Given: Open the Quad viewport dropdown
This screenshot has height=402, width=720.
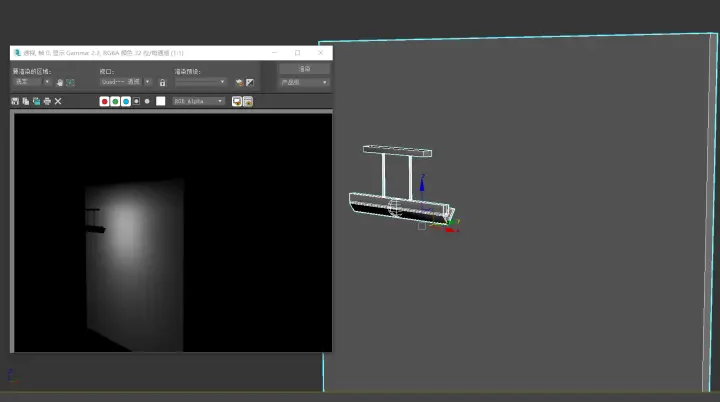Looking at the screenshot, I should [125, 82].
